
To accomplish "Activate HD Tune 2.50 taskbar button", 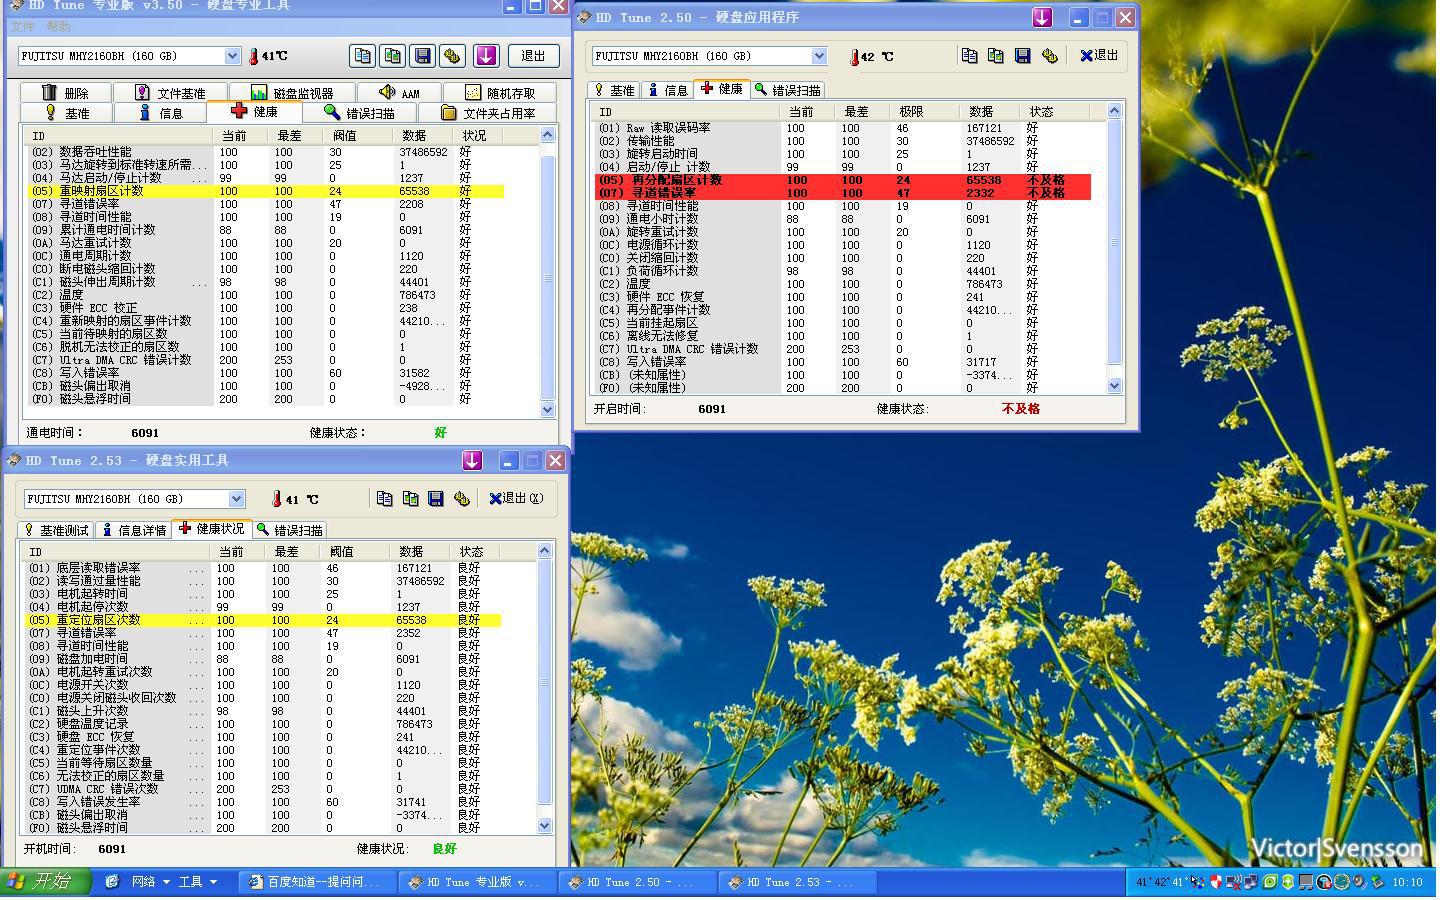I will (x=638, y=882).
